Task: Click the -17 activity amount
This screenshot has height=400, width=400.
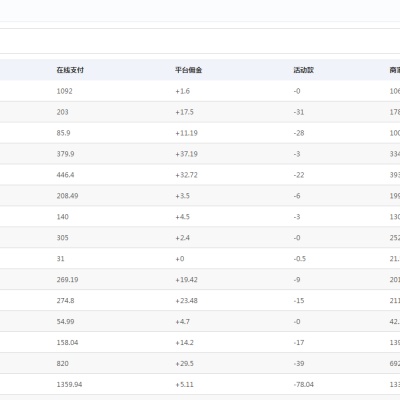Action: (x=299, y=343)
